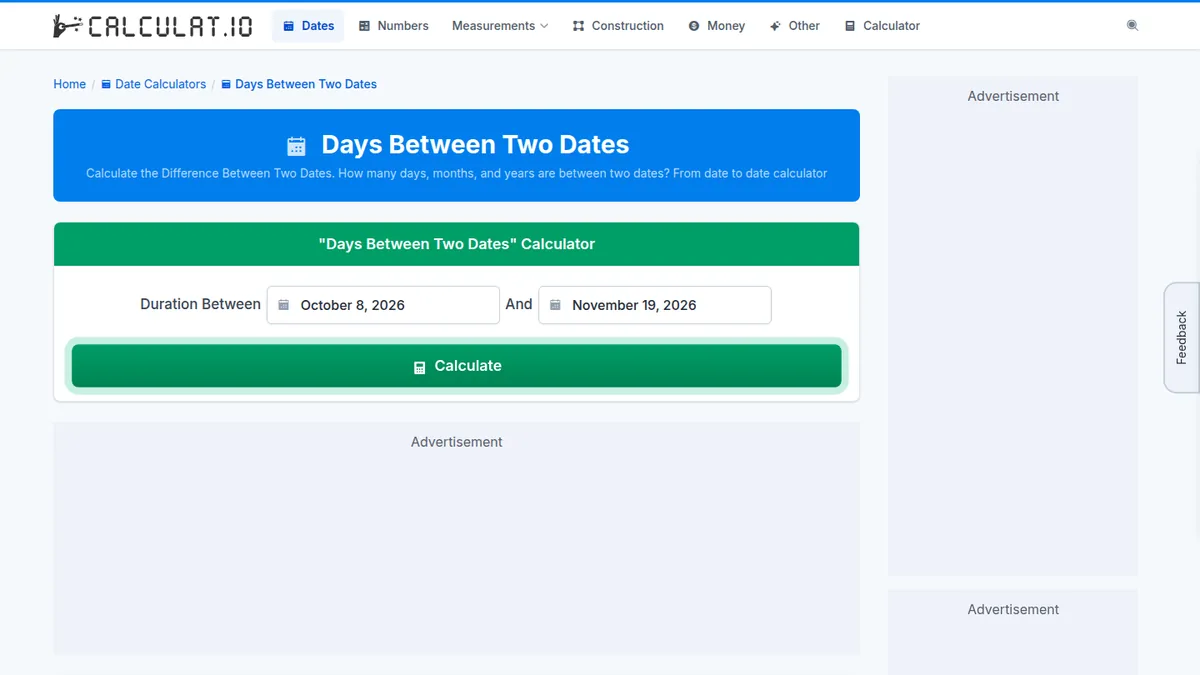Click the "Days Between Two Dates" Calculator header

(456, 244)
